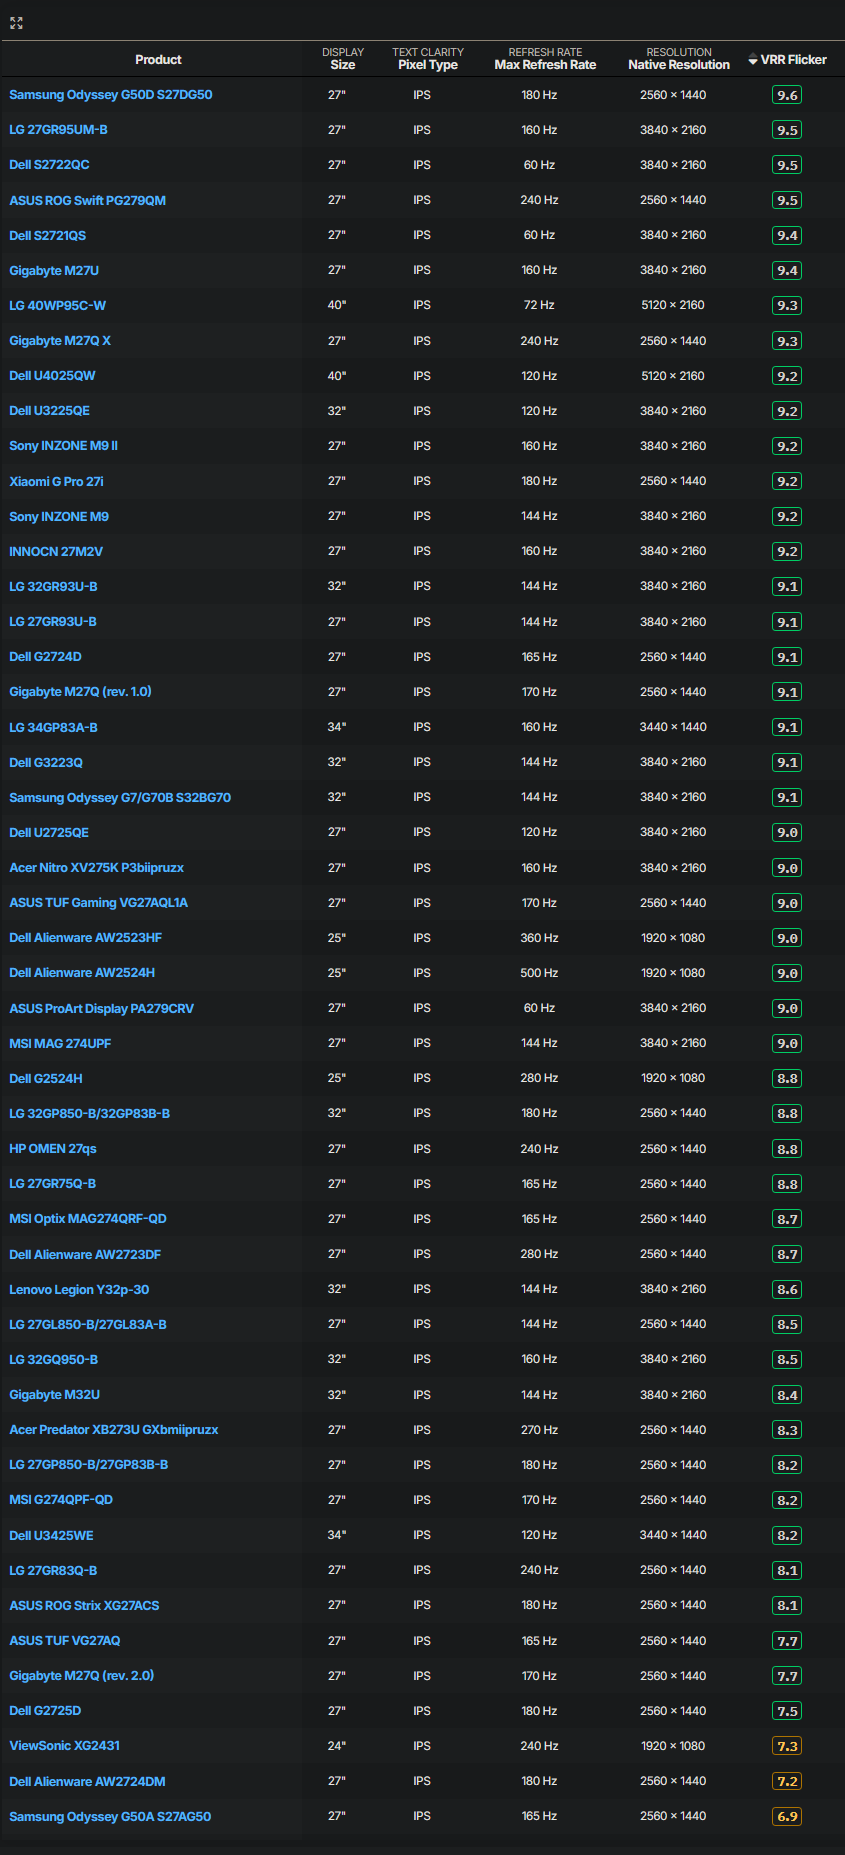The height and width of the screenshot is (1855, 845).
Task: Open Dell U4025QW product link
Action: tap(52, 376)
